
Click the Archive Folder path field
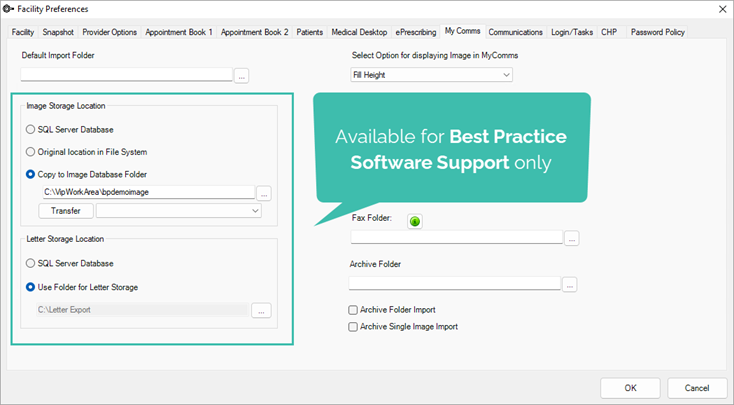point(455,283)
